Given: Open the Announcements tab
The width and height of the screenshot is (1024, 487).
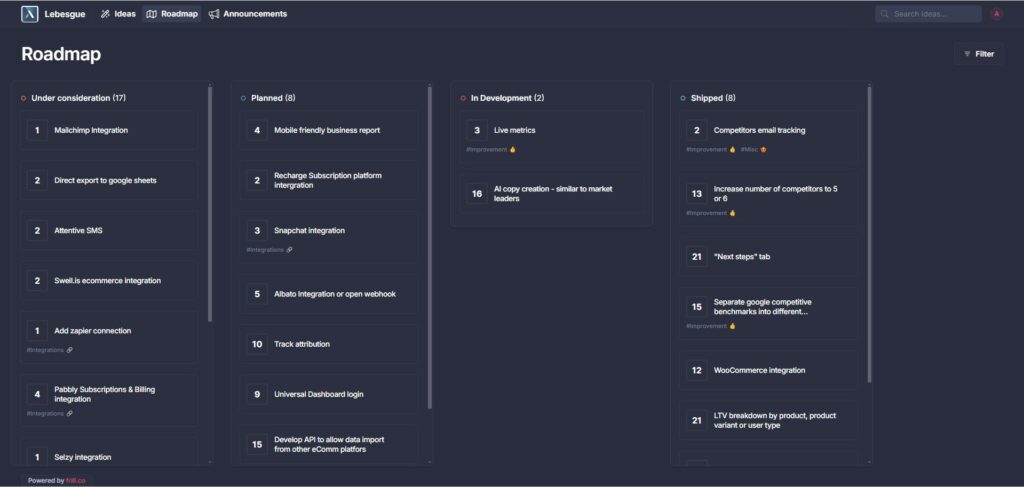Looking at the screenshot, I should 248,14.
